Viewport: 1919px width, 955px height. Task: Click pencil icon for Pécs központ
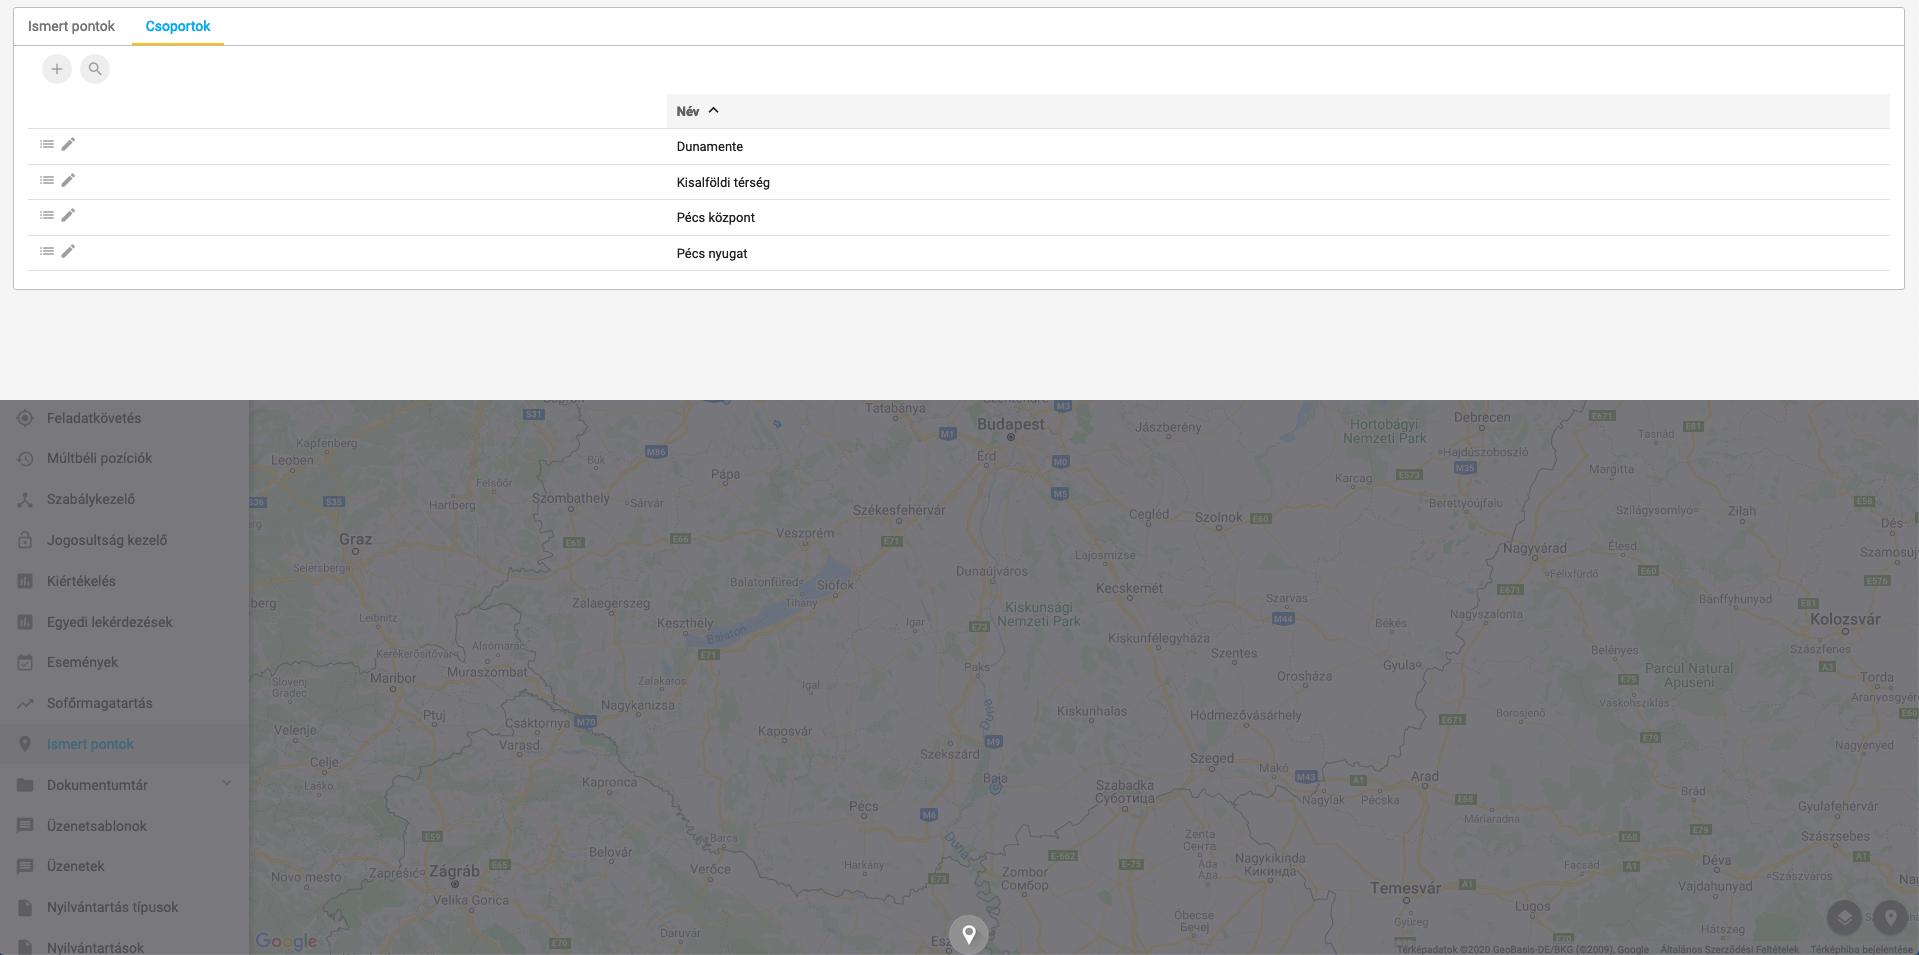click(68, 216)
